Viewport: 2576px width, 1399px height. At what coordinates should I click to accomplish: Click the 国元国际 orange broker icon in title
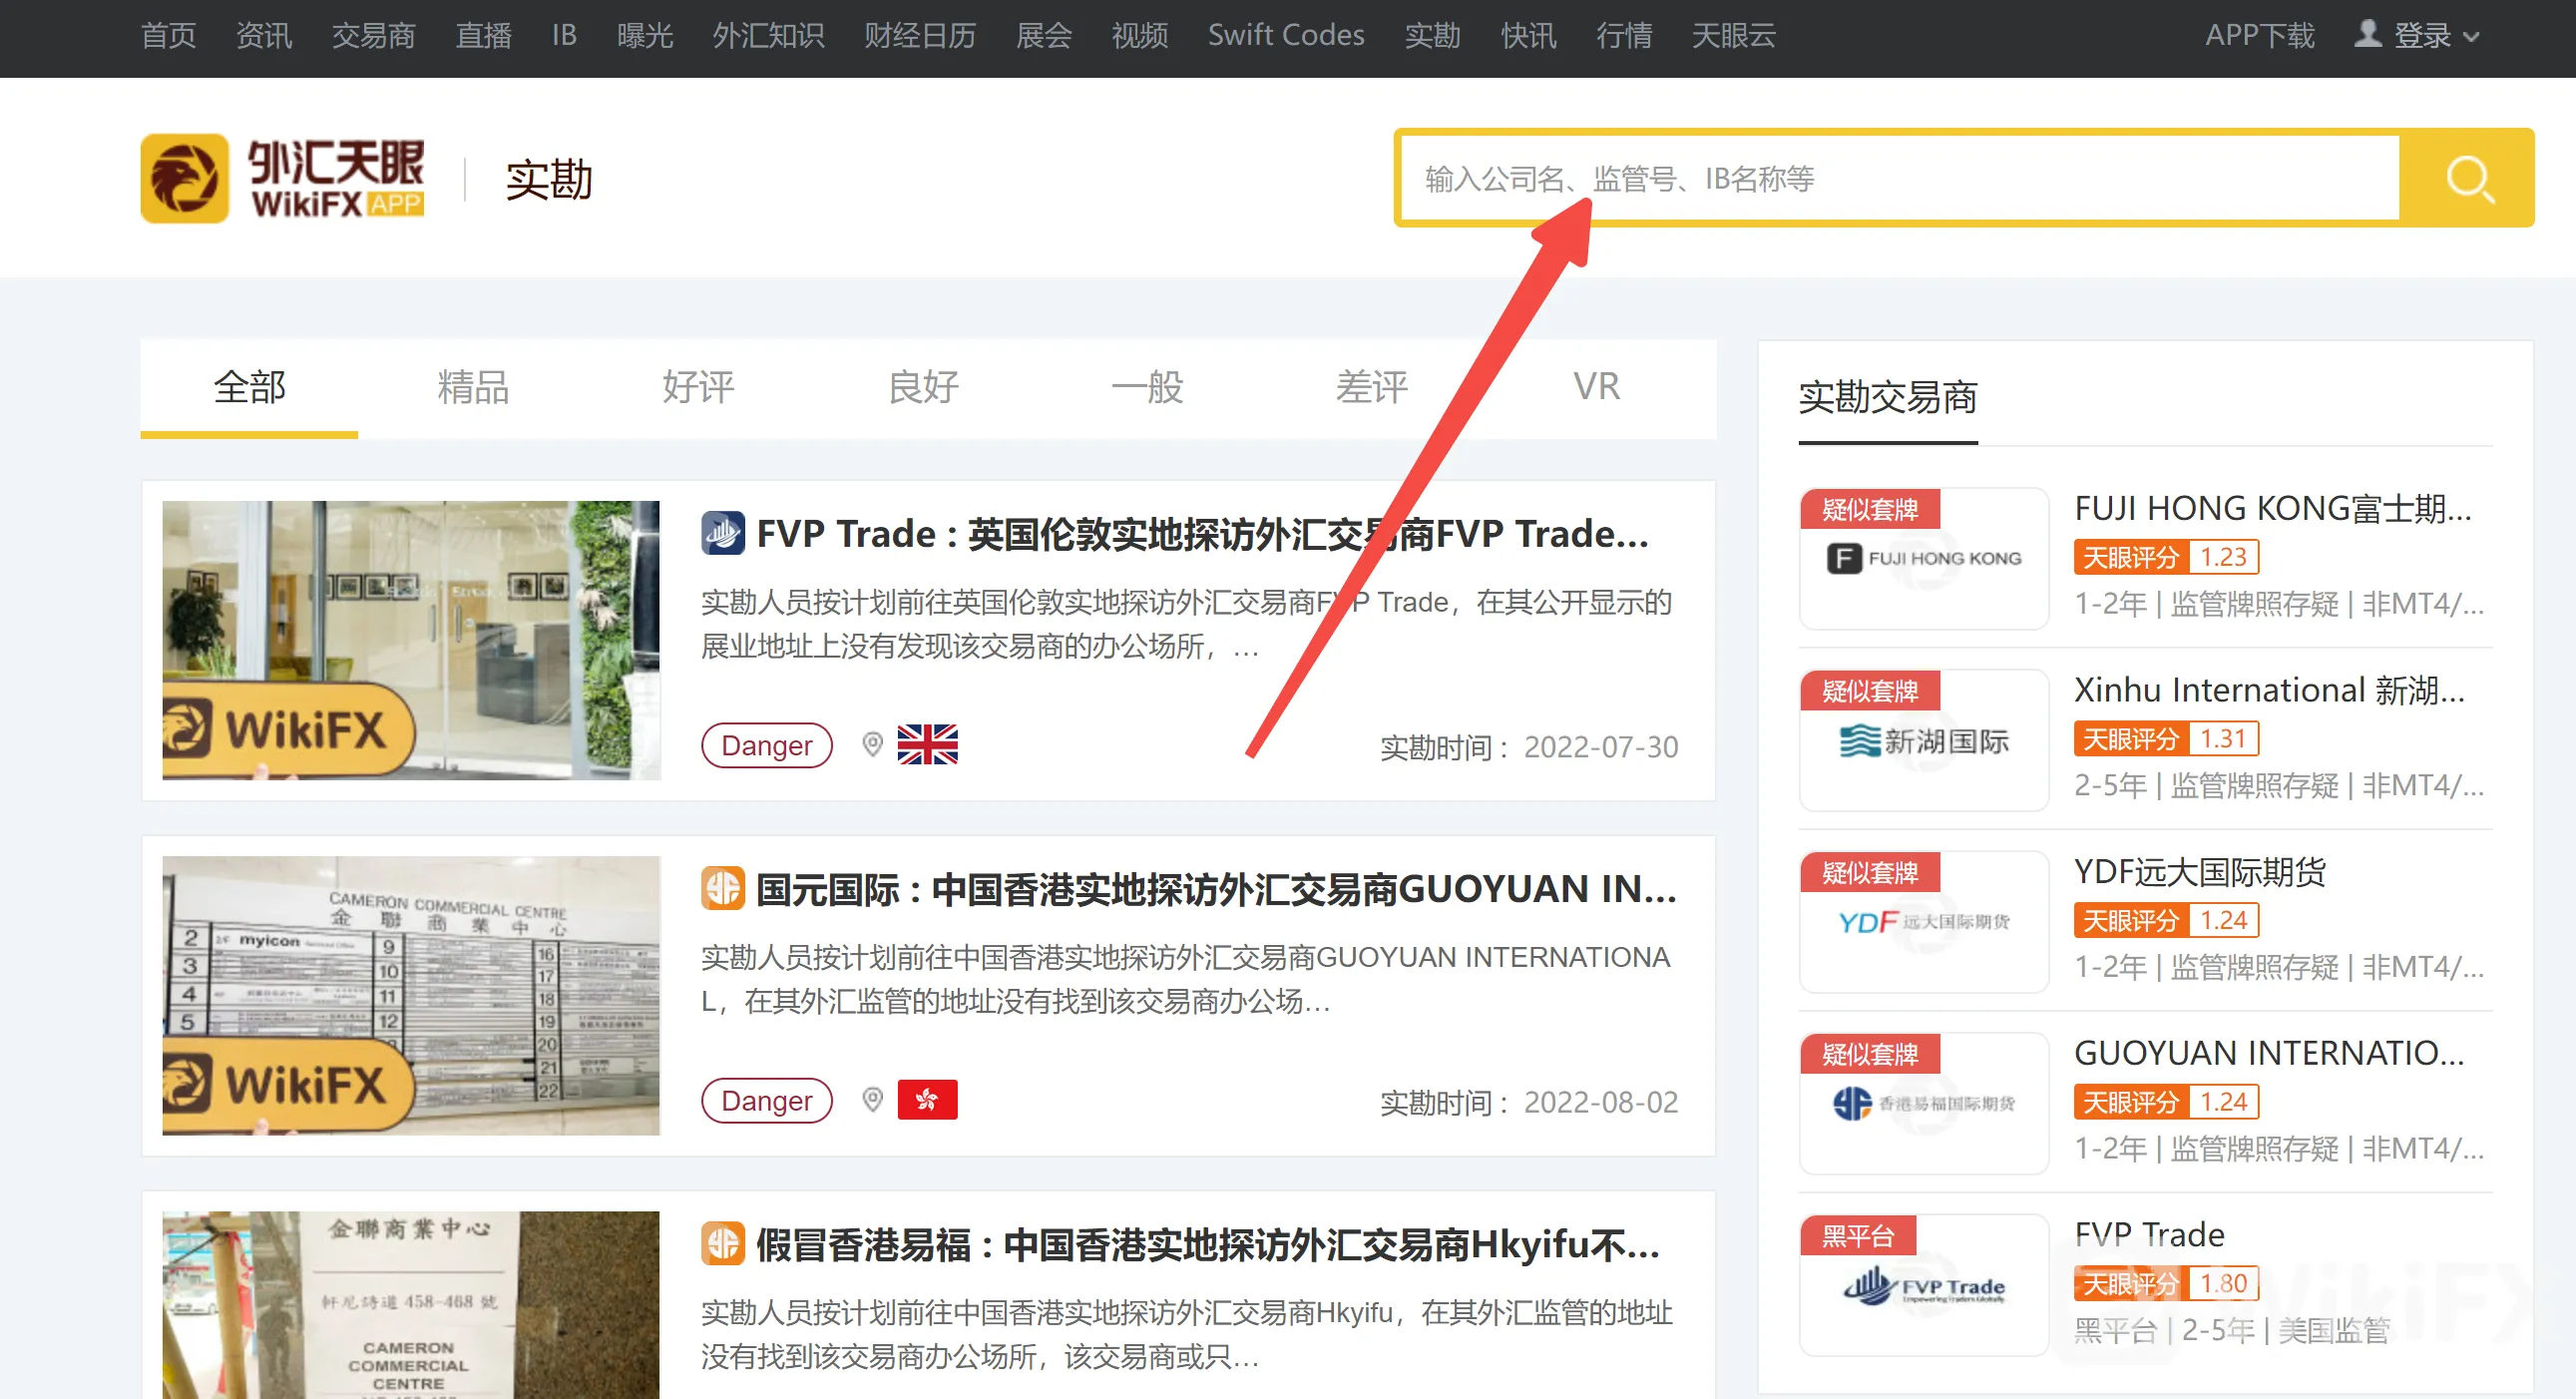click(x=722, y=888)
